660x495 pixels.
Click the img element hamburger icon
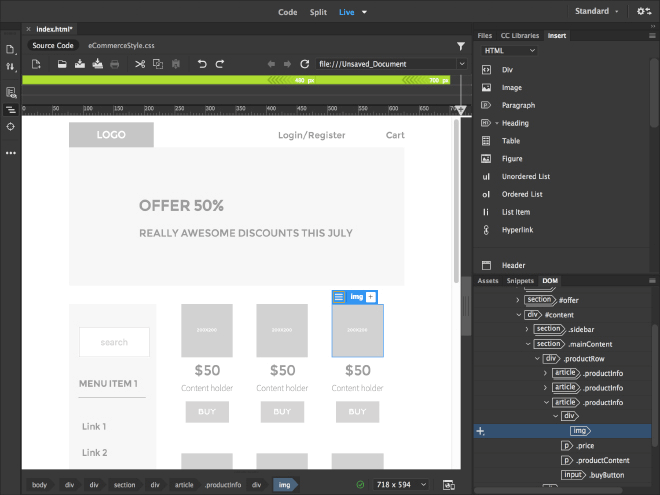point(339,297)
